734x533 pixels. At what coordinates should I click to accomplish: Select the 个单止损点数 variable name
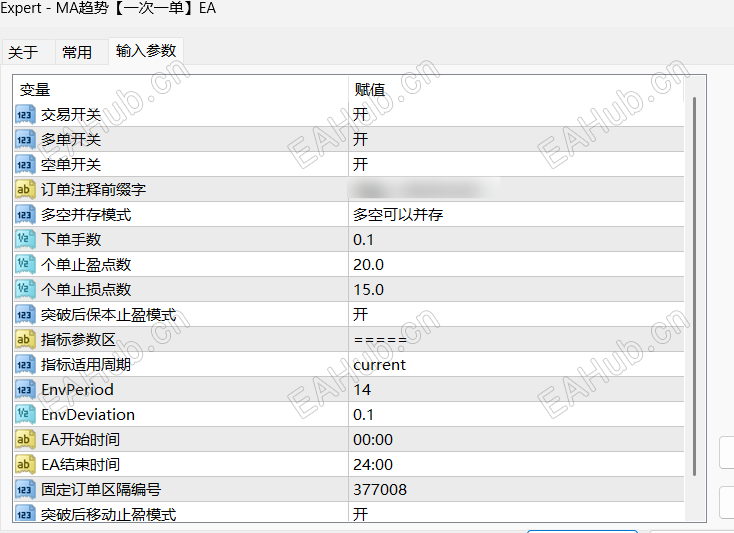coord(86,290)
